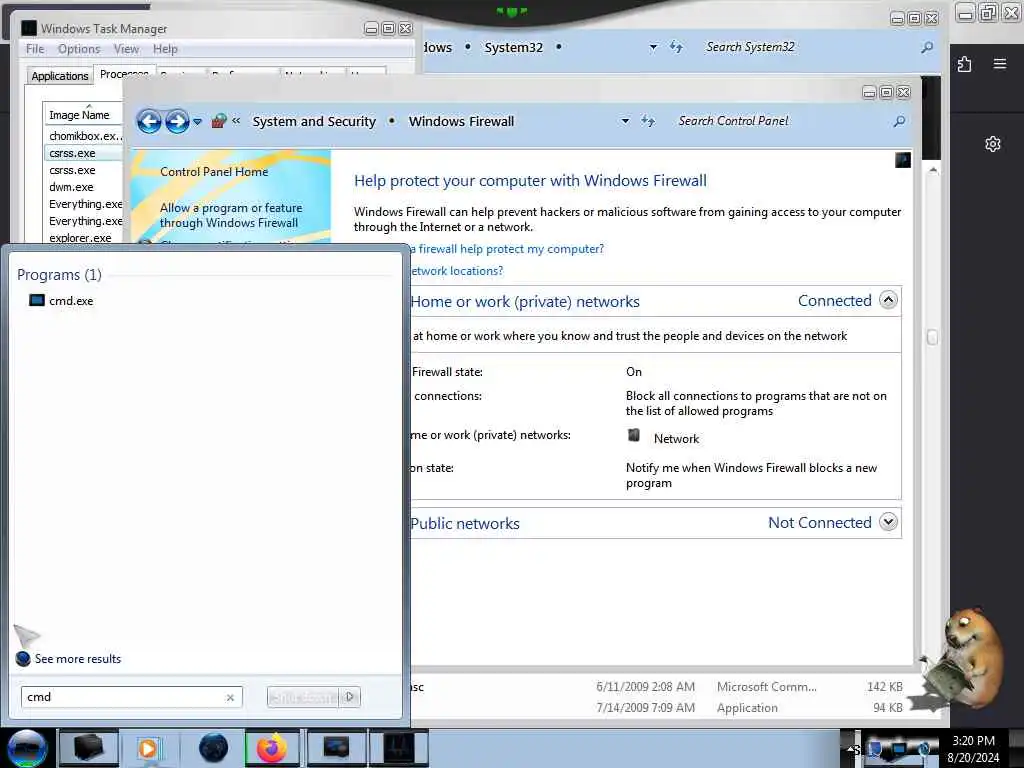Launch the dark globe browser taskbar icon

point(213,748)
